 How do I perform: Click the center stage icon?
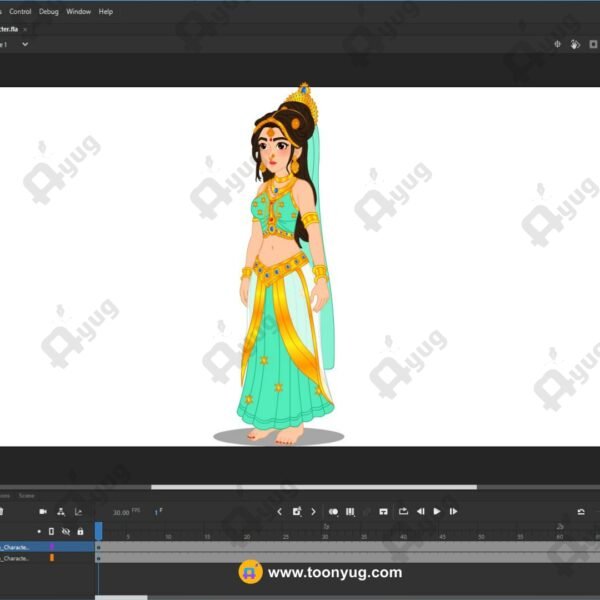[557, 44]
